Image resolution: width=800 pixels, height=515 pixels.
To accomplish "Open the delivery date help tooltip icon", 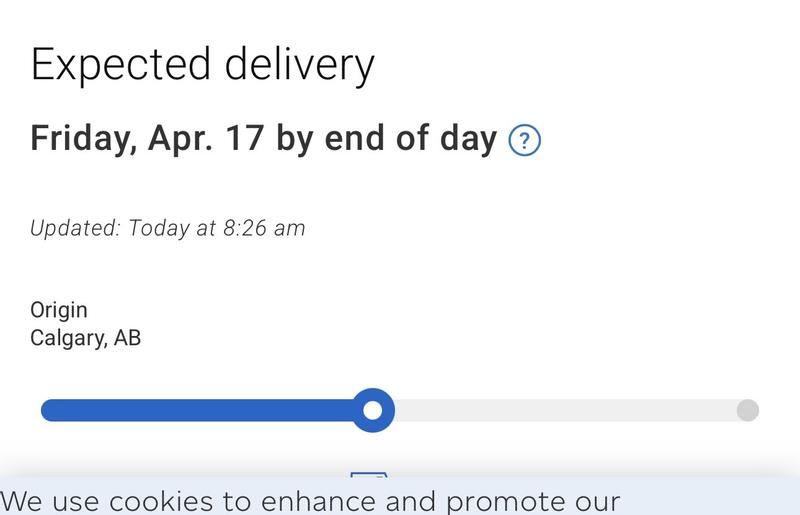I will (x=525, y=141).
